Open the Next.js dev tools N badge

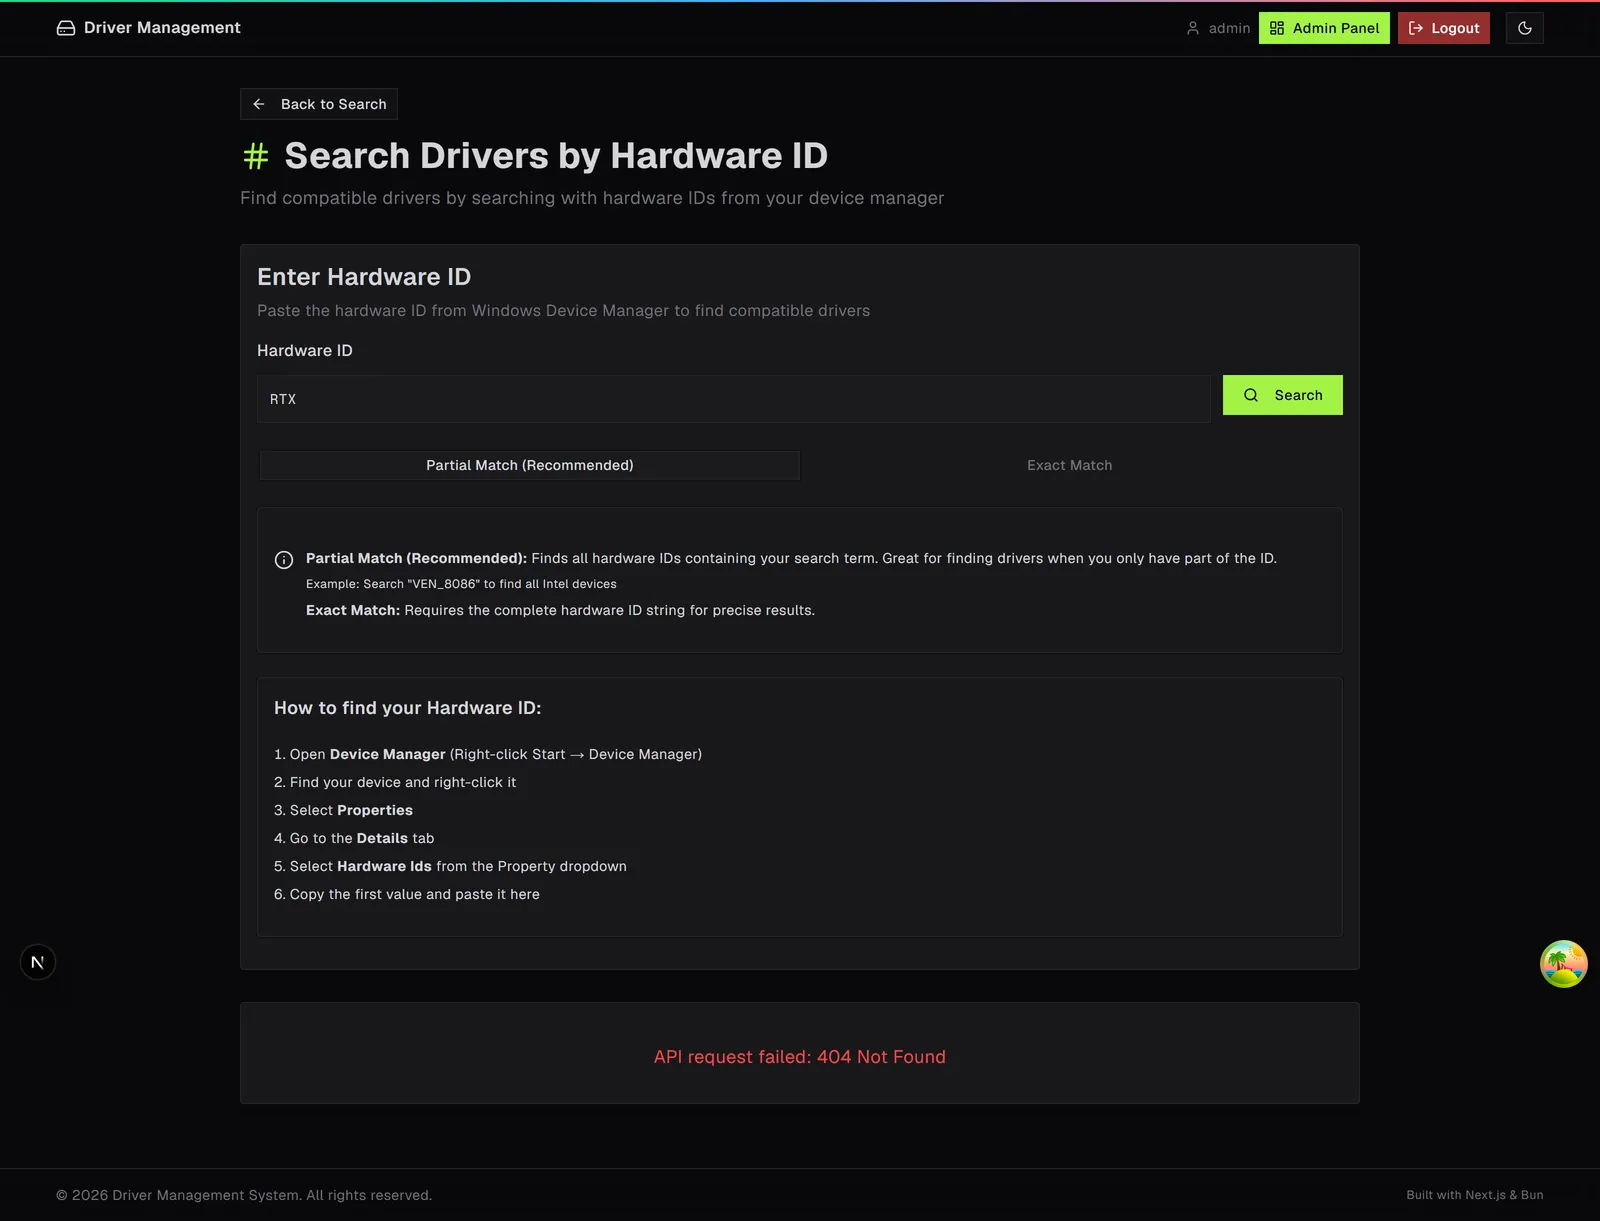tap(38, 962)
